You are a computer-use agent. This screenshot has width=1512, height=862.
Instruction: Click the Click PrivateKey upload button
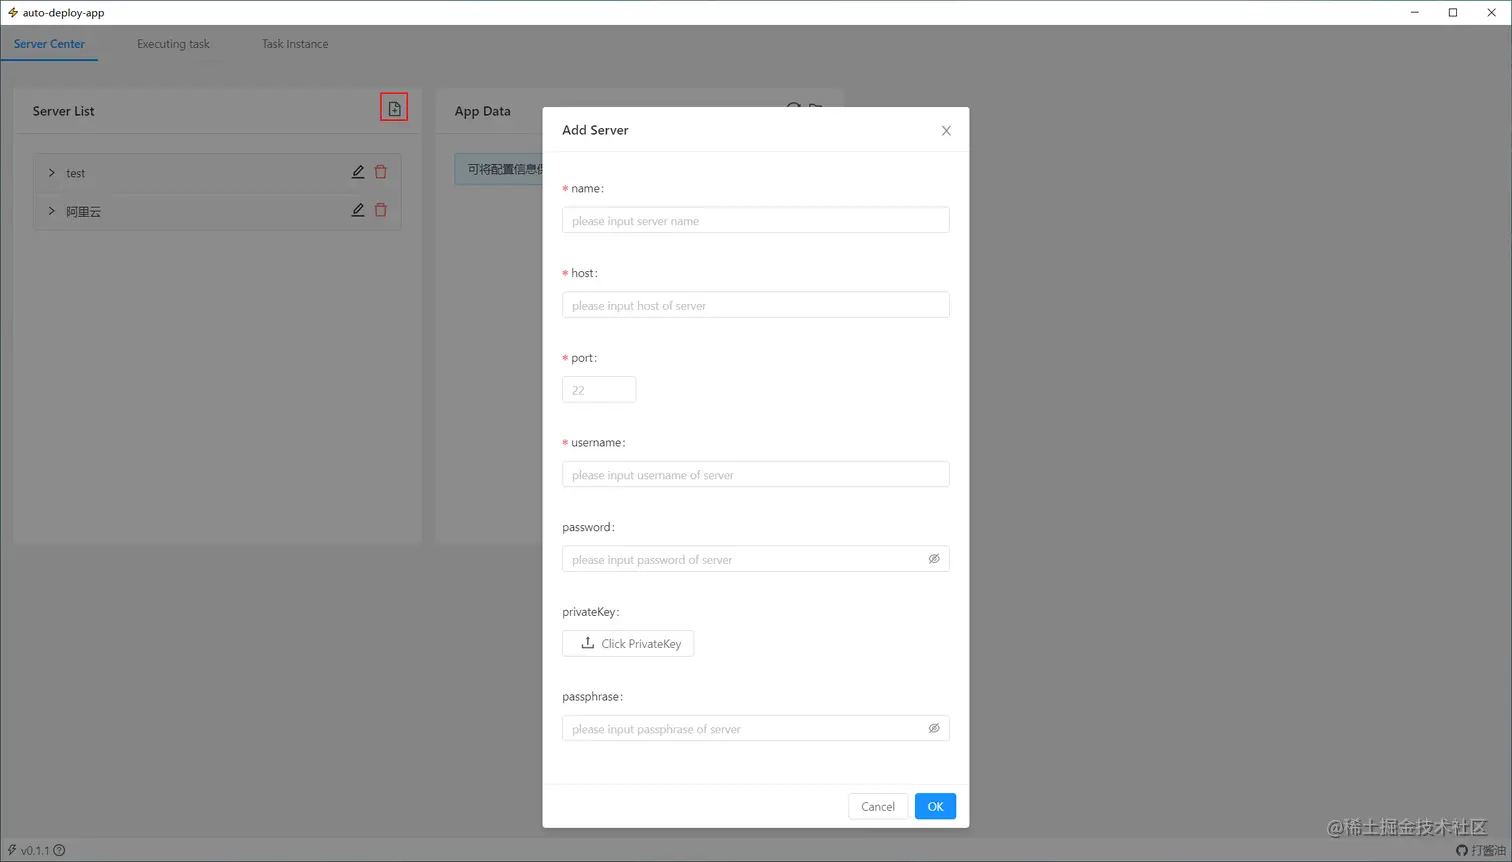628,643
